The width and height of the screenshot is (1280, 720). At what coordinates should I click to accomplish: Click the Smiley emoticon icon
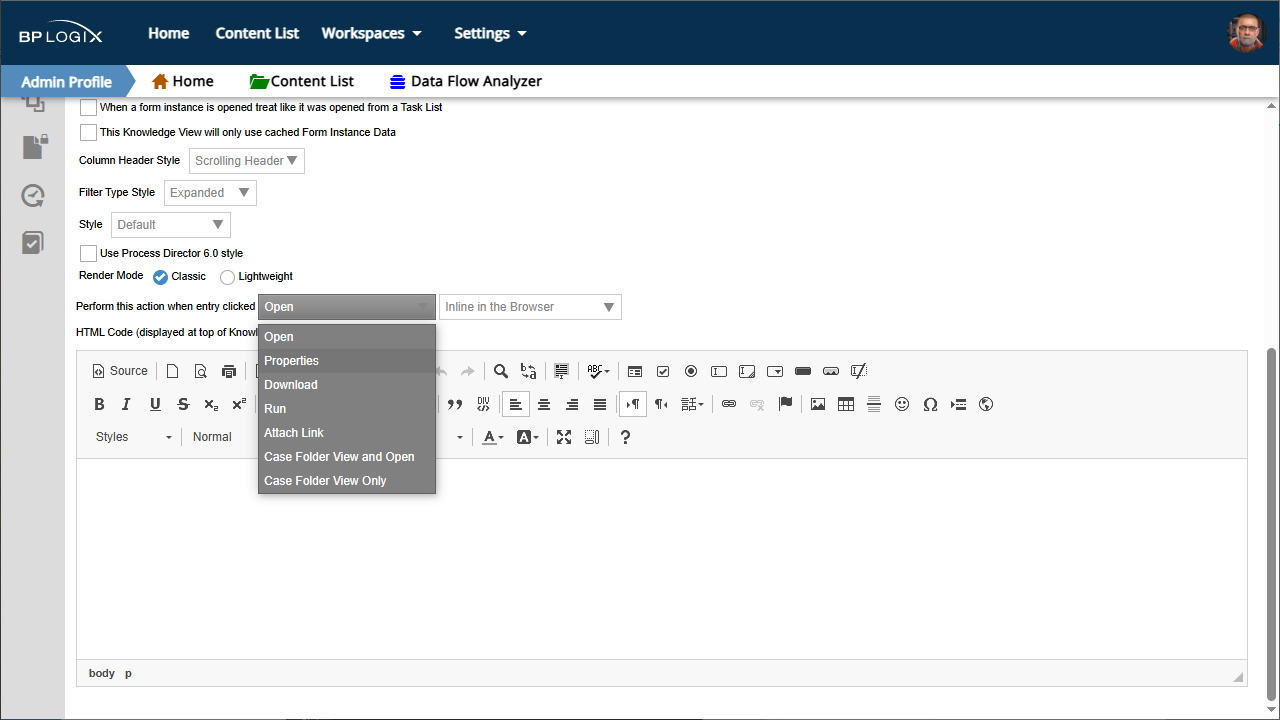[902, 405]
